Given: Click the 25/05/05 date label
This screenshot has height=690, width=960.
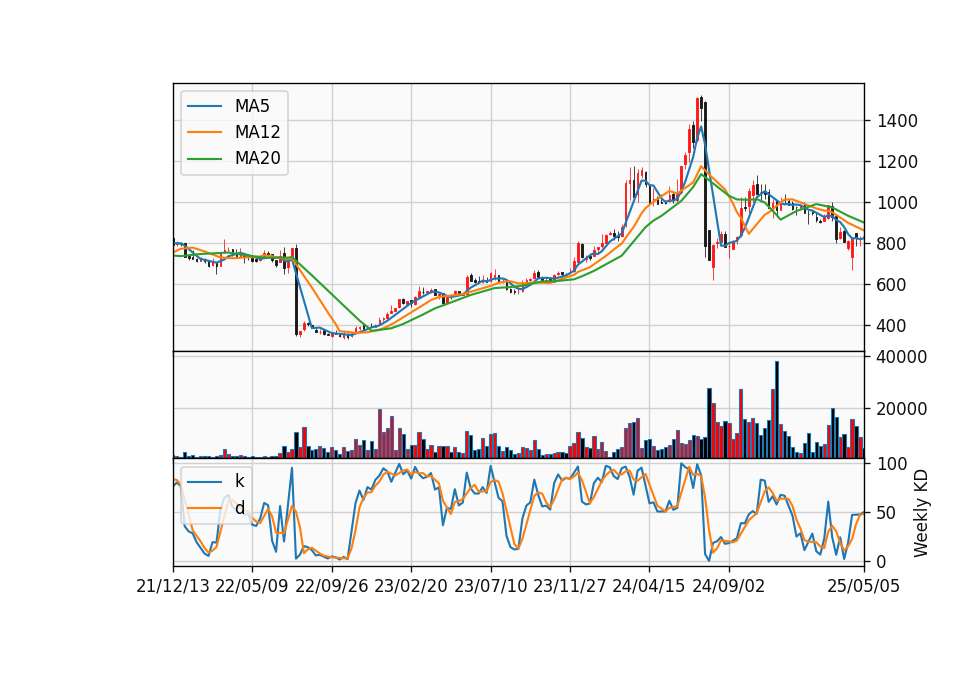Looking at the screenshot, I should tap(864, 587).
